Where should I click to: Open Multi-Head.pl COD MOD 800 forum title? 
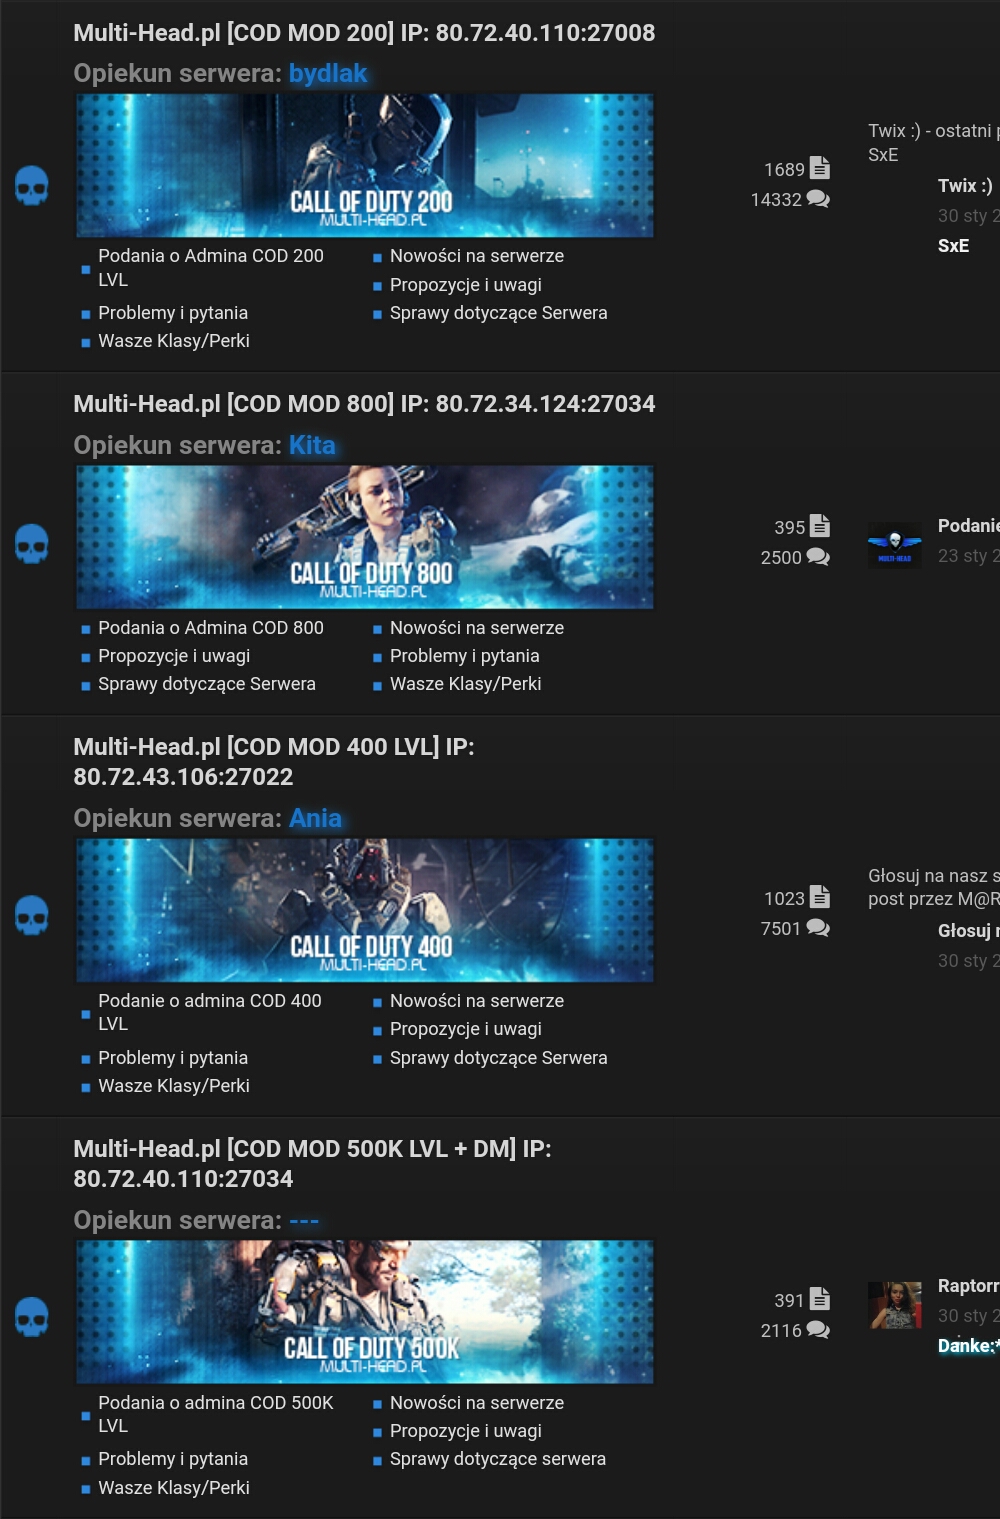click(x=364, y=404)
